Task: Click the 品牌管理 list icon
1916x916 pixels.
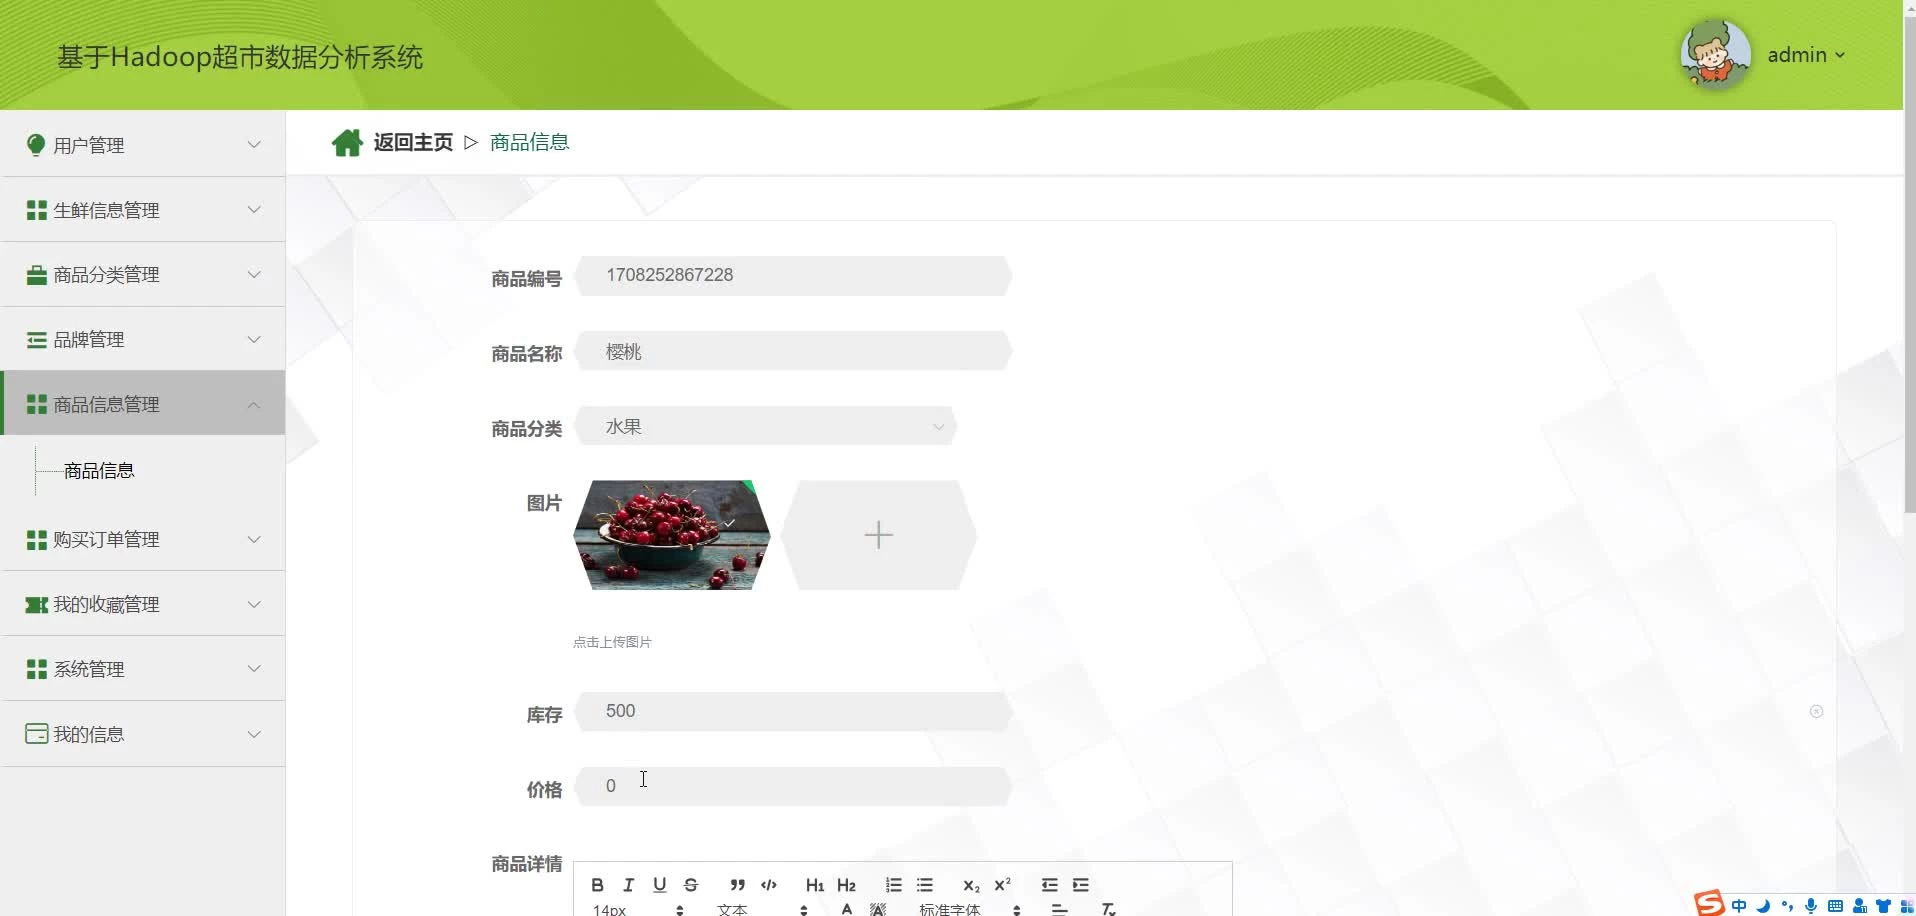Action: pyautogui.click(x=36, y=340)
